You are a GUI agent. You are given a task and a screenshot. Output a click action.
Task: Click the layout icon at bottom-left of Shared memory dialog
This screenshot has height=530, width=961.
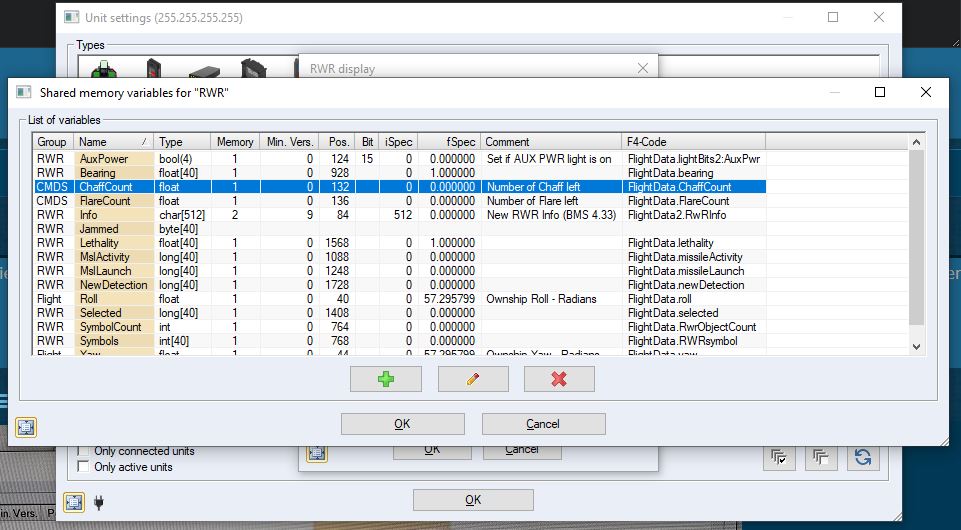point(26,427)
